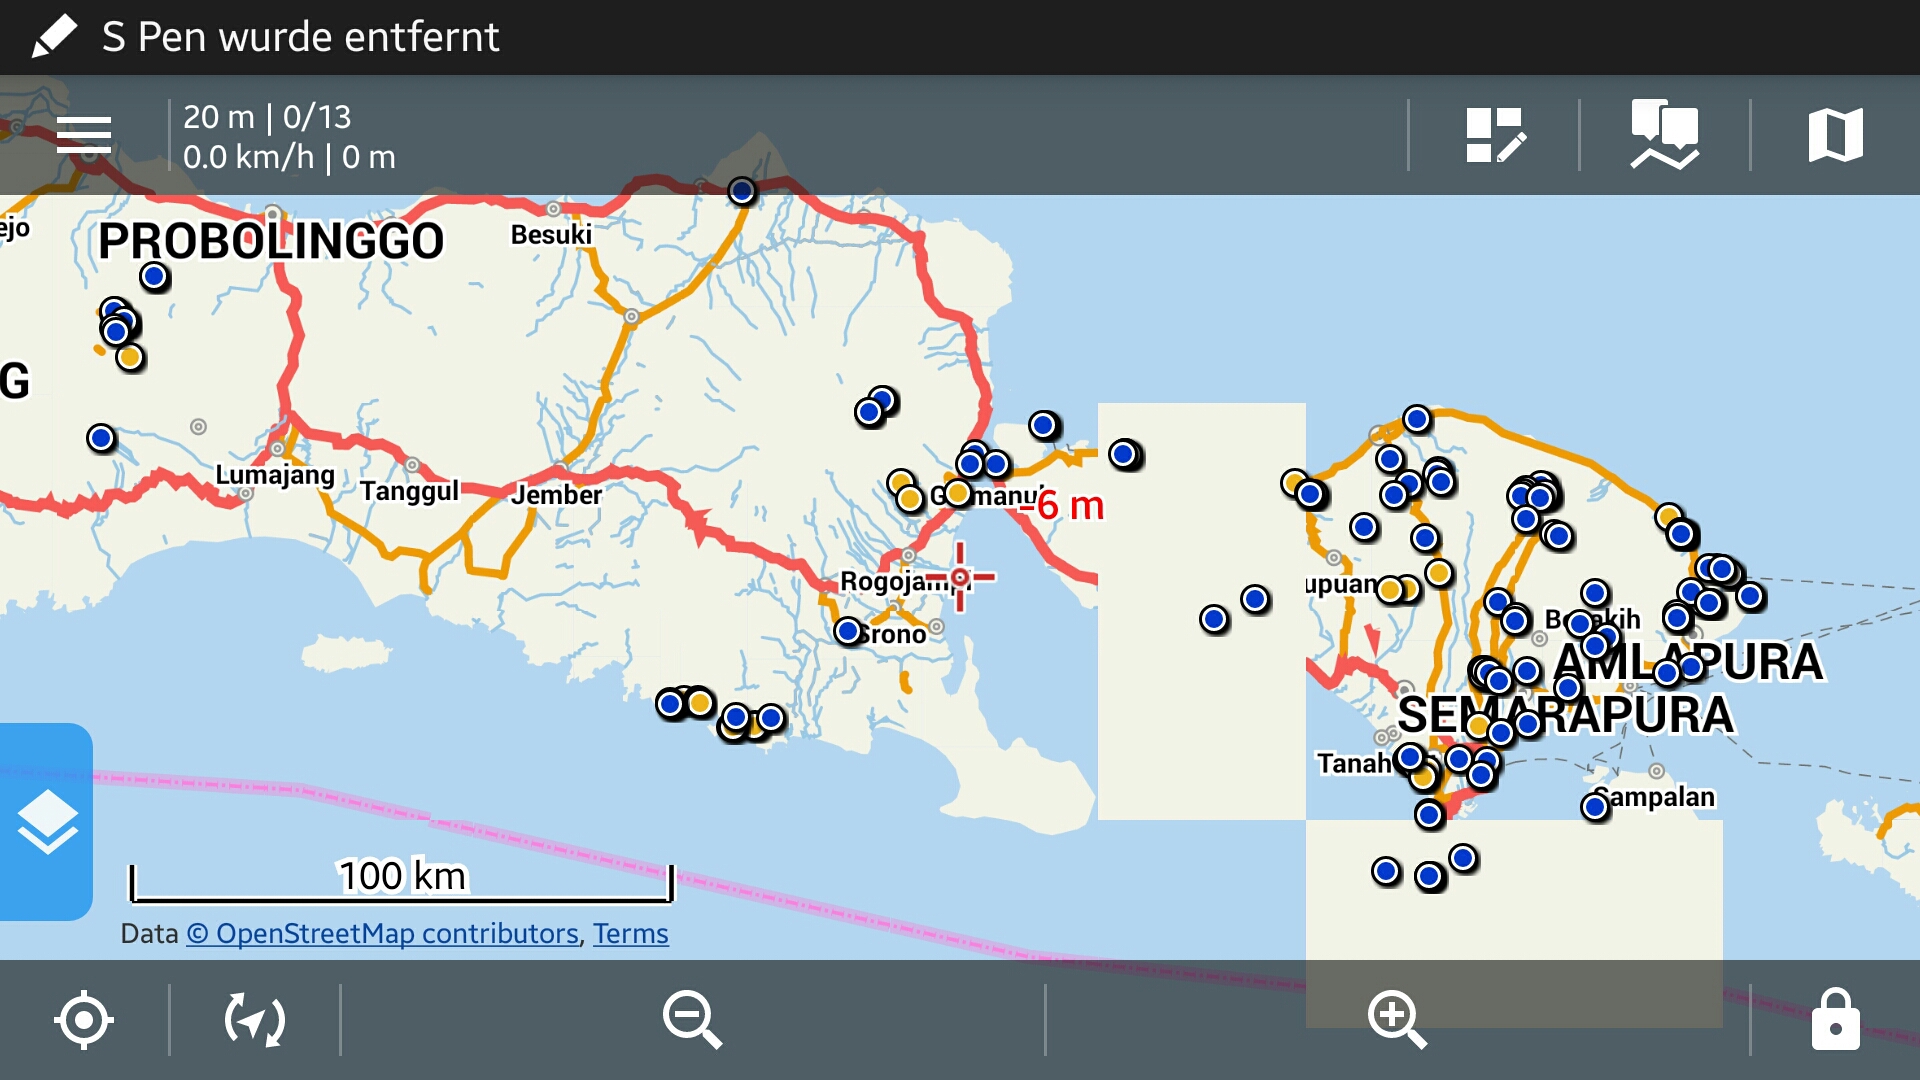Screen dimensions: 1920x1080
Task: Expand the blue layers side panel
Action: [46, 822]
